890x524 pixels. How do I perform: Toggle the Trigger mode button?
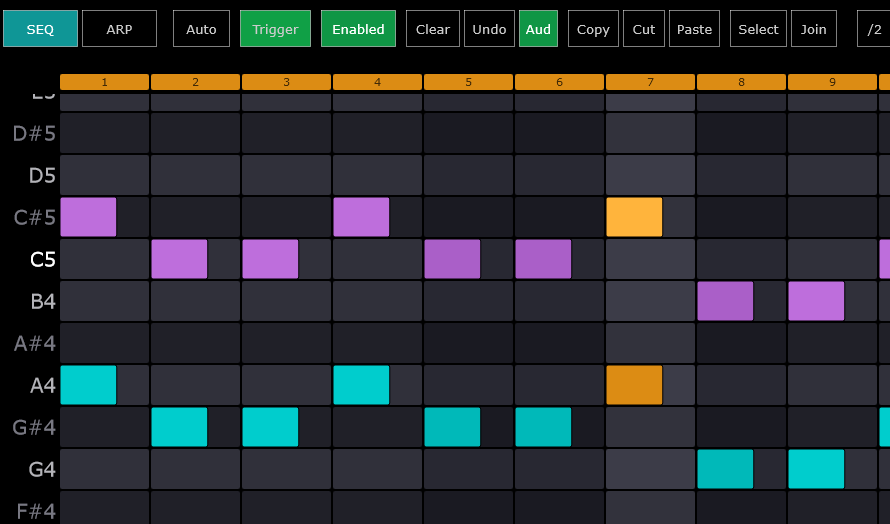coord(275,29)
